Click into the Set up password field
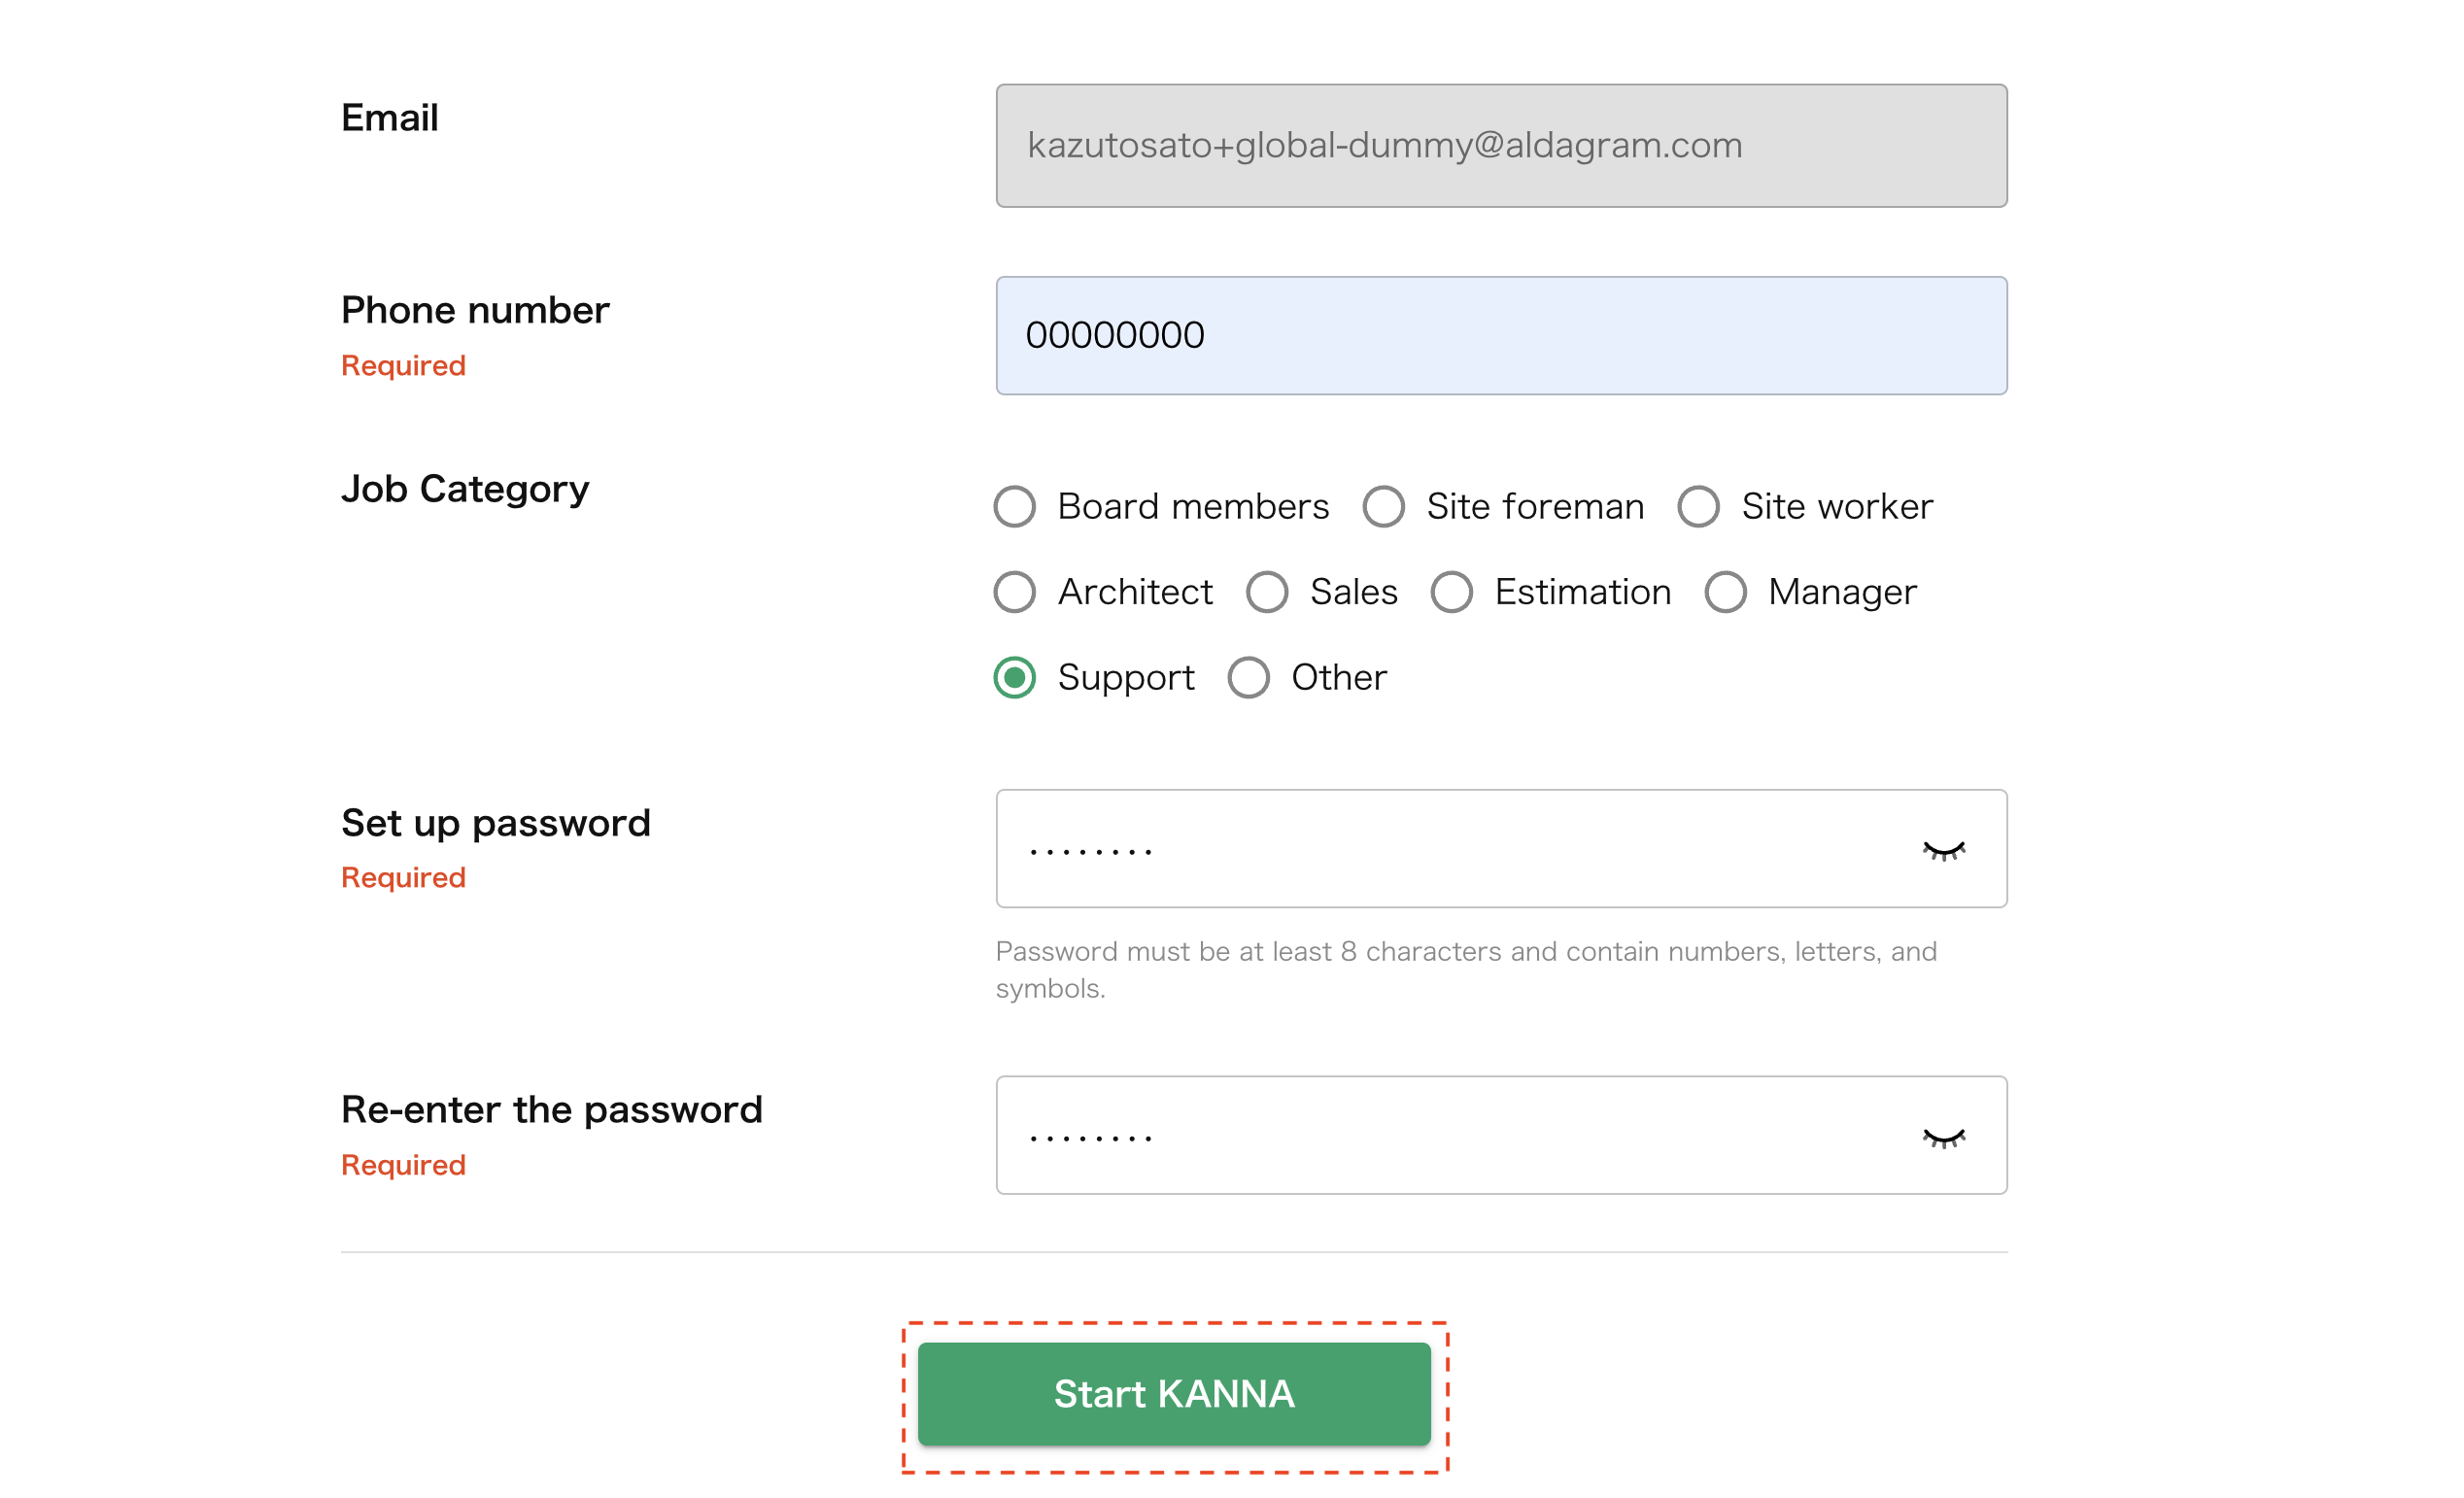 point(1450,849)
